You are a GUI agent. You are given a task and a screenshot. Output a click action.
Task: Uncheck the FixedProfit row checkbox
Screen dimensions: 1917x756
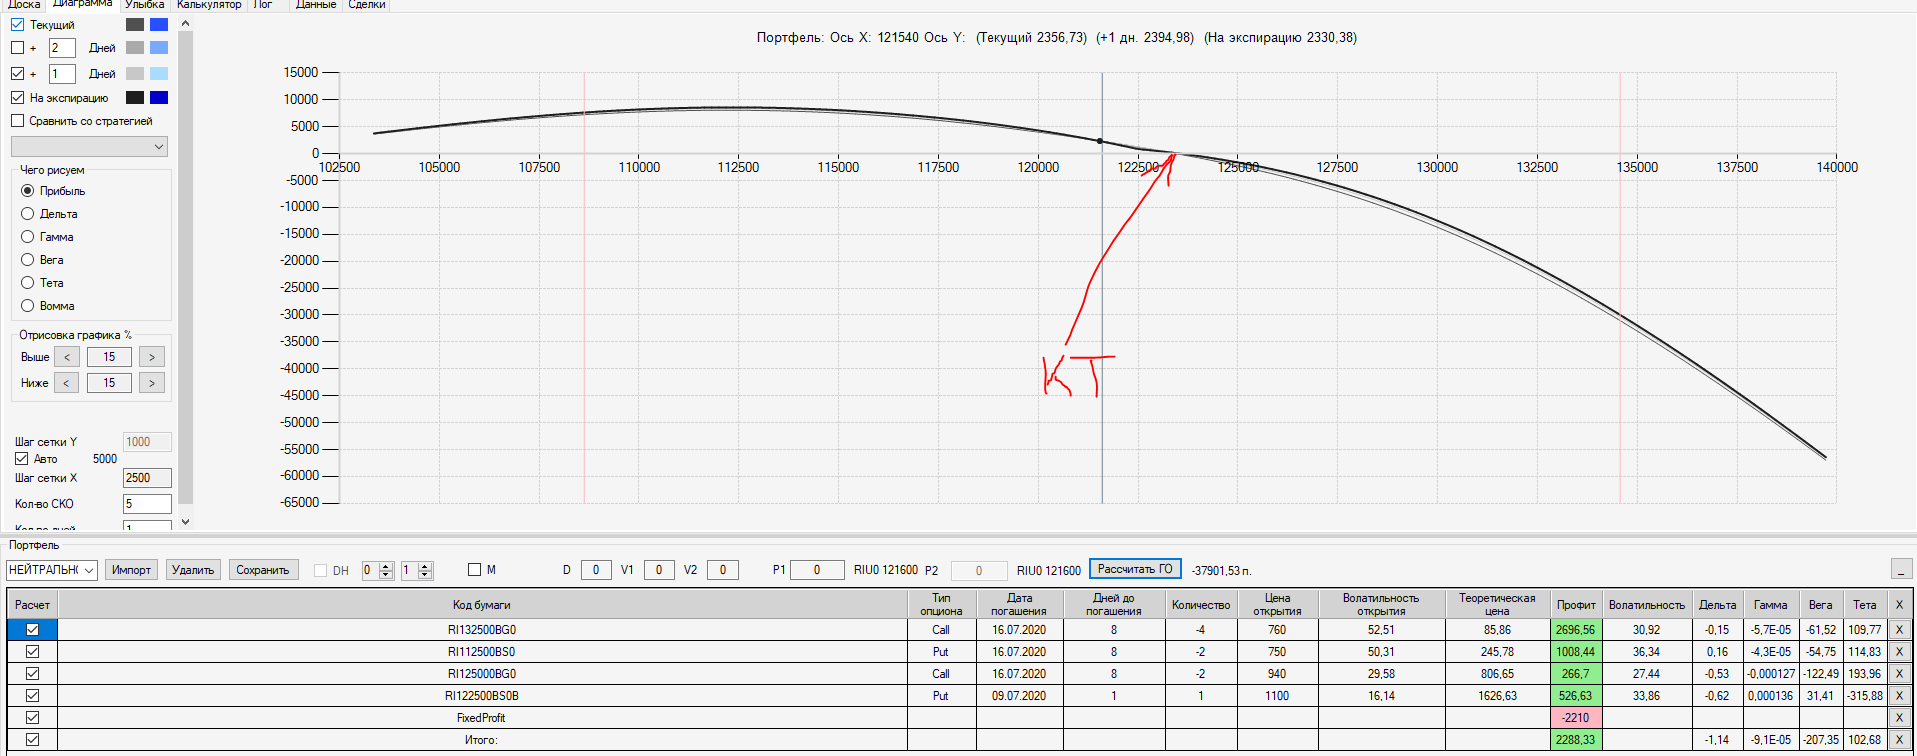(32, 718)
